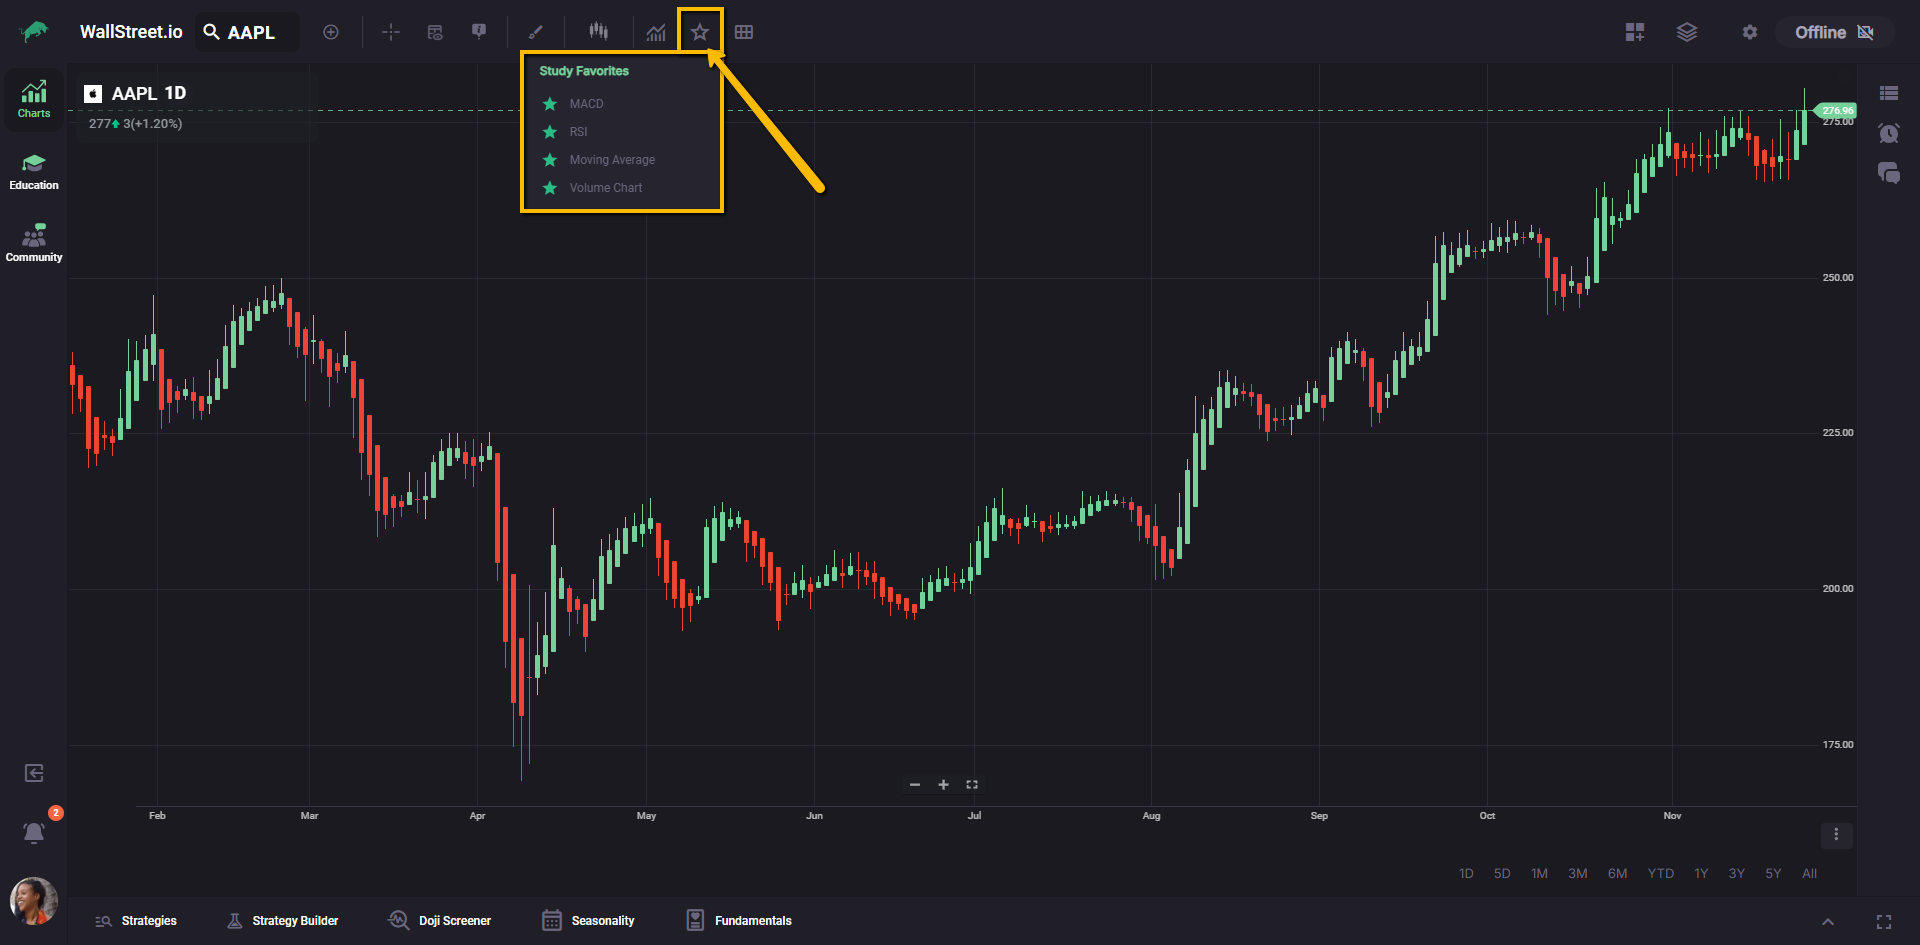
Task: Open the three-dot chart options menu
Action: point(1836,834)
